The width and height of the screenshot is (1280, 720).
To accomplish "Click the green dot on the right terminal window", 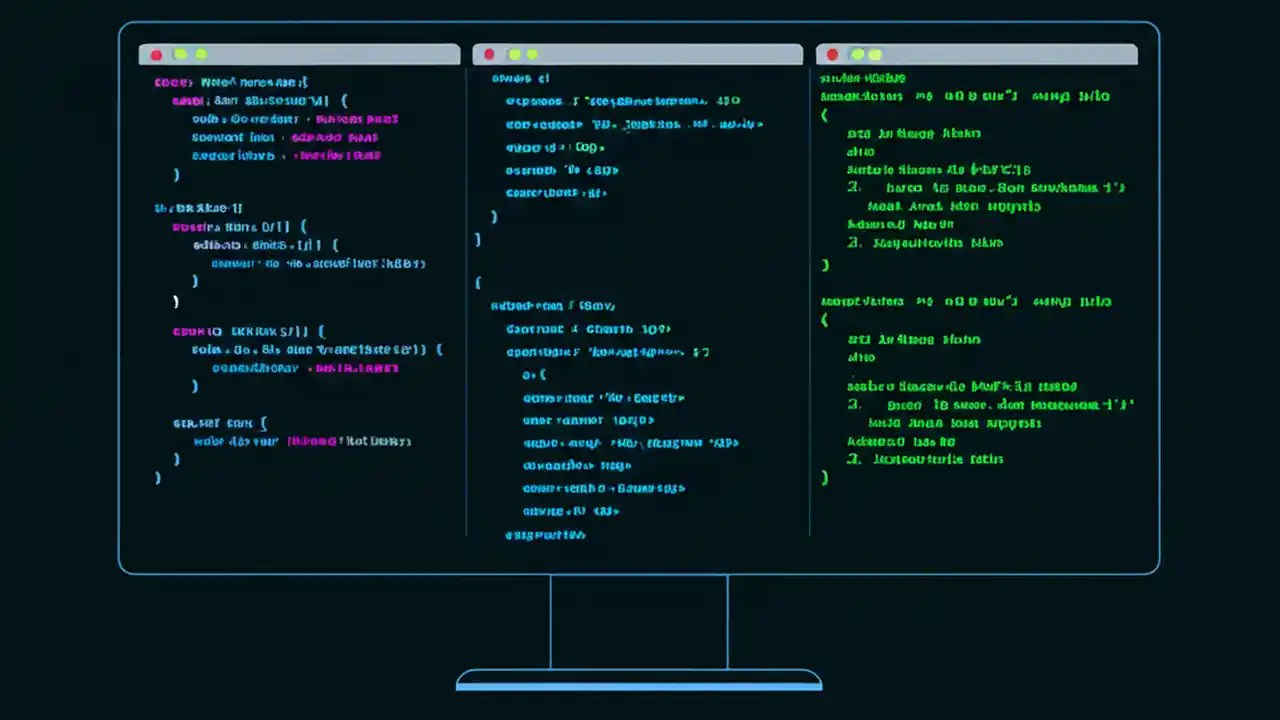I will point(873,55).
